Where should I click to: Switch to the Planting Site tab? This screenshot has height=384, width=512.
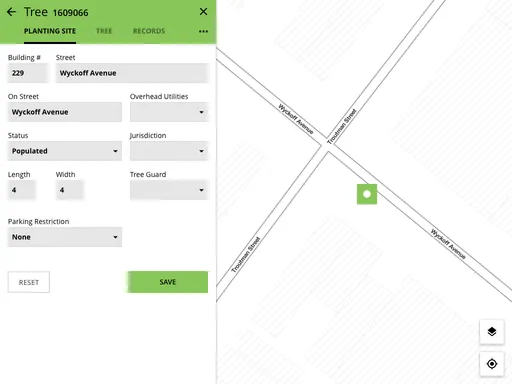[50, 31]
